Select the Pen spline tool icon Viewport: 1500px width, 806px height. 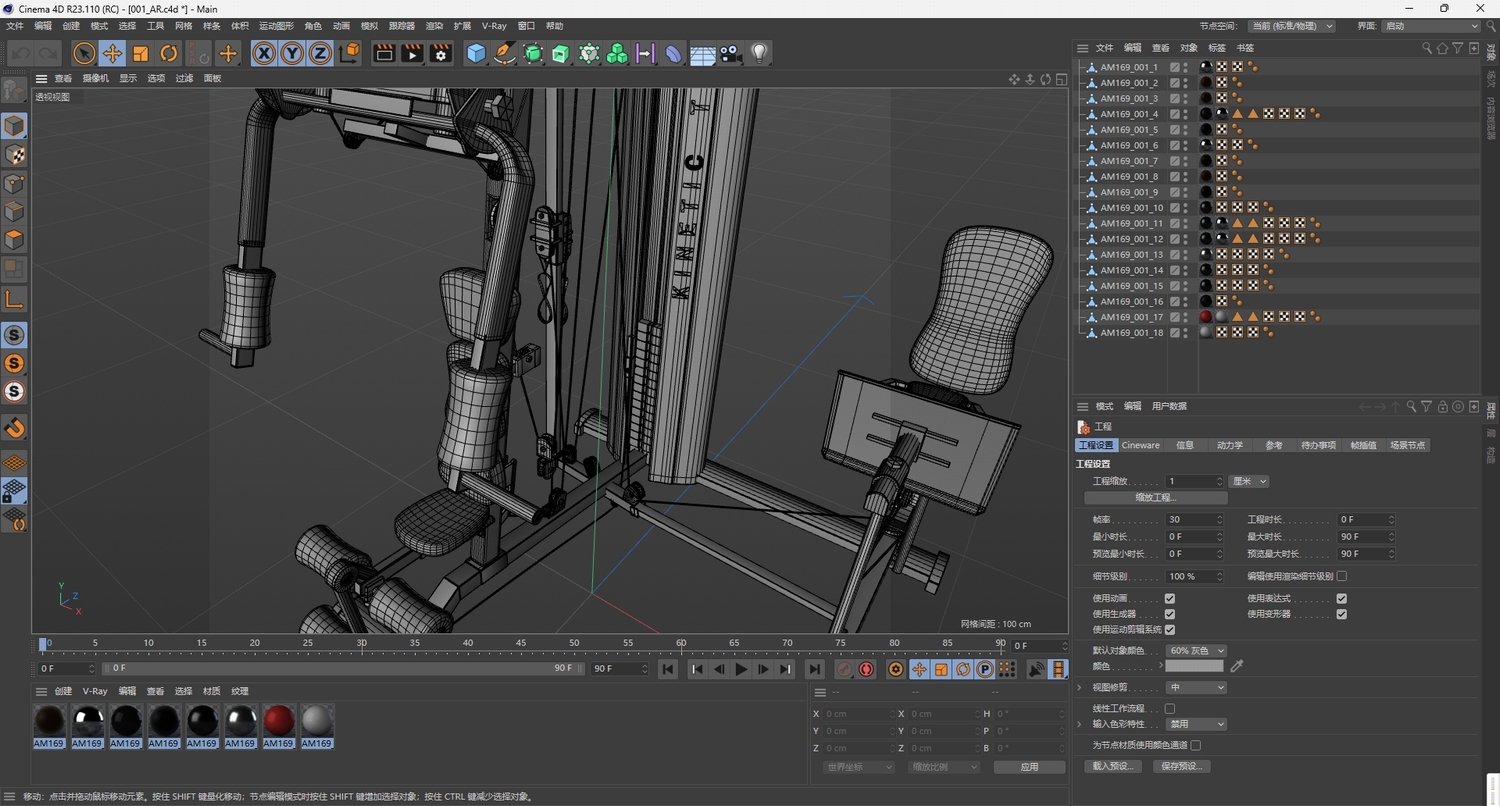(504, 53)
